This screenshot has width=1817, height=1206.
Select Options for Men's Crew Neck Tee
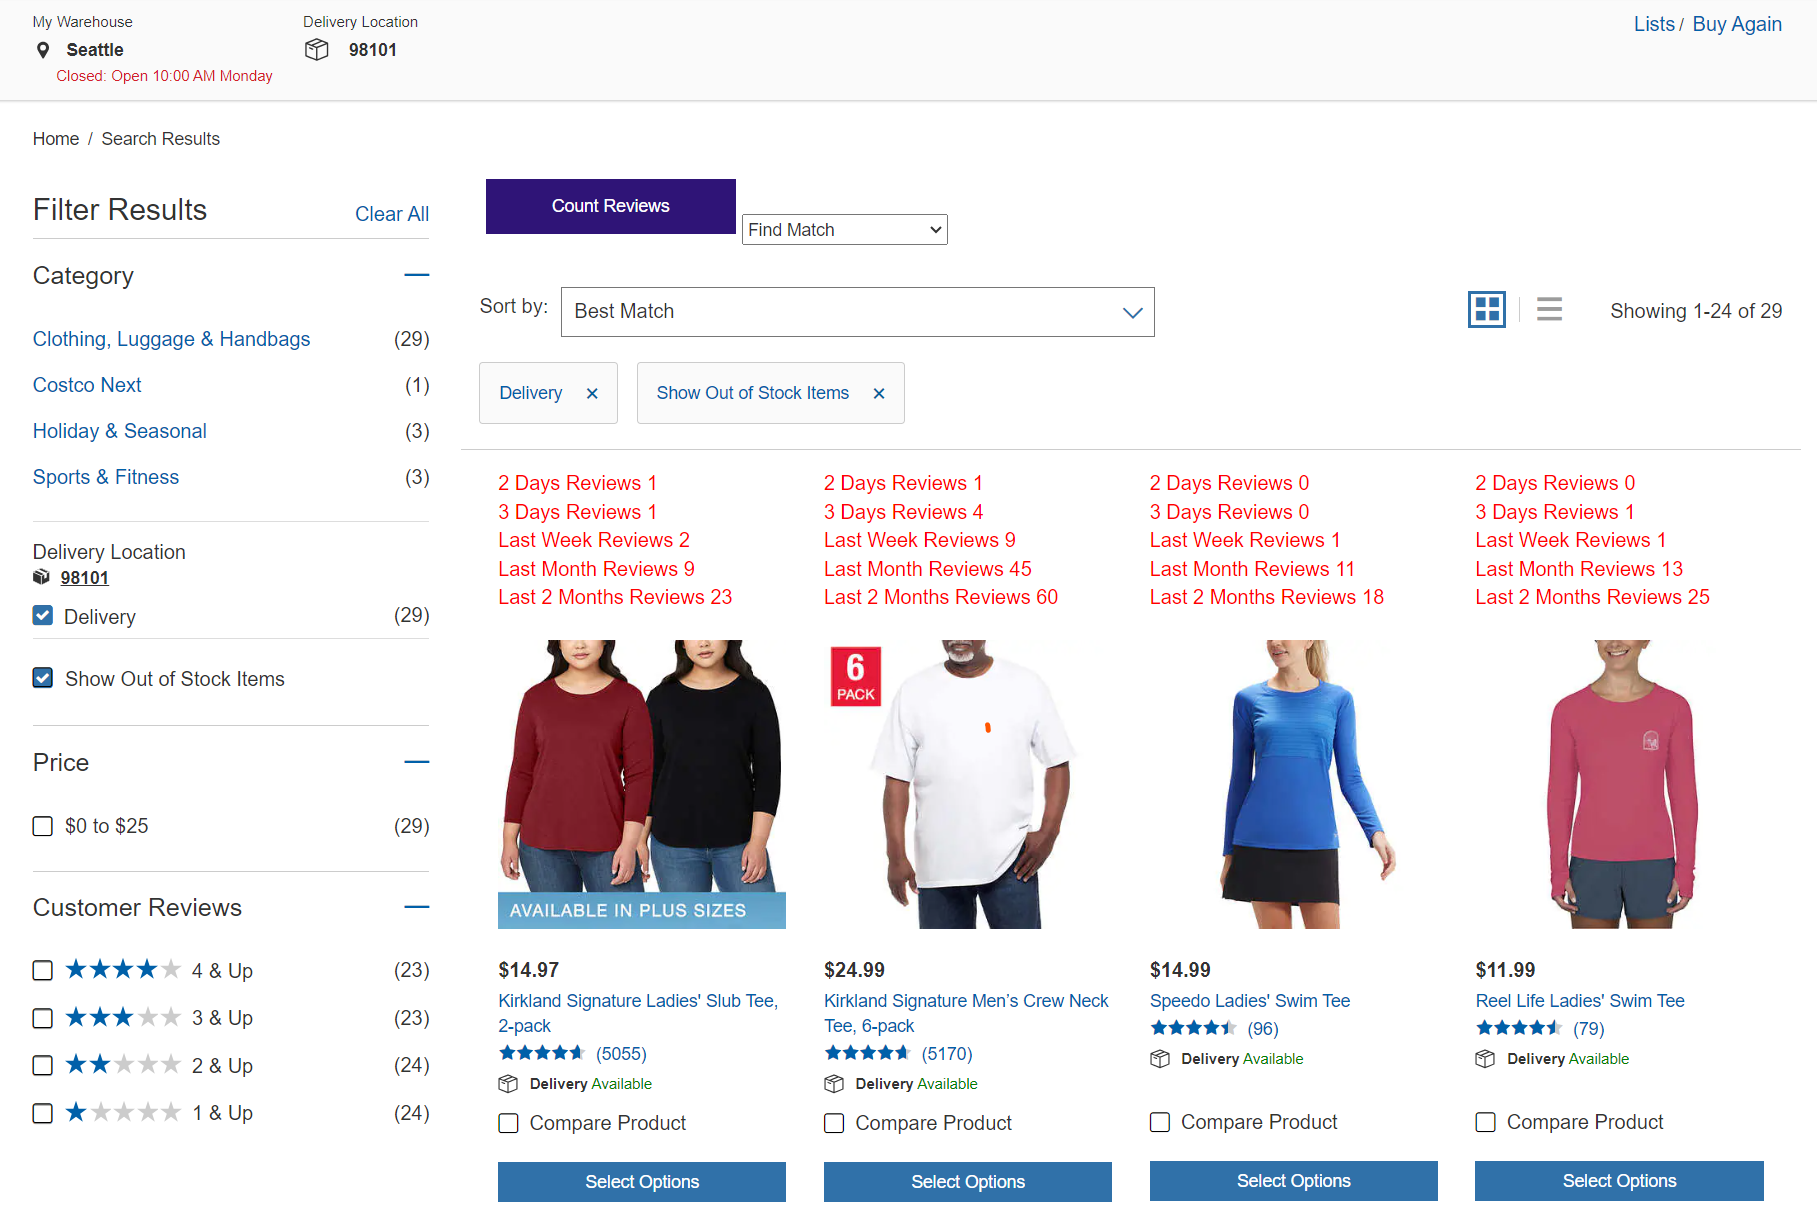[968, 1182]
